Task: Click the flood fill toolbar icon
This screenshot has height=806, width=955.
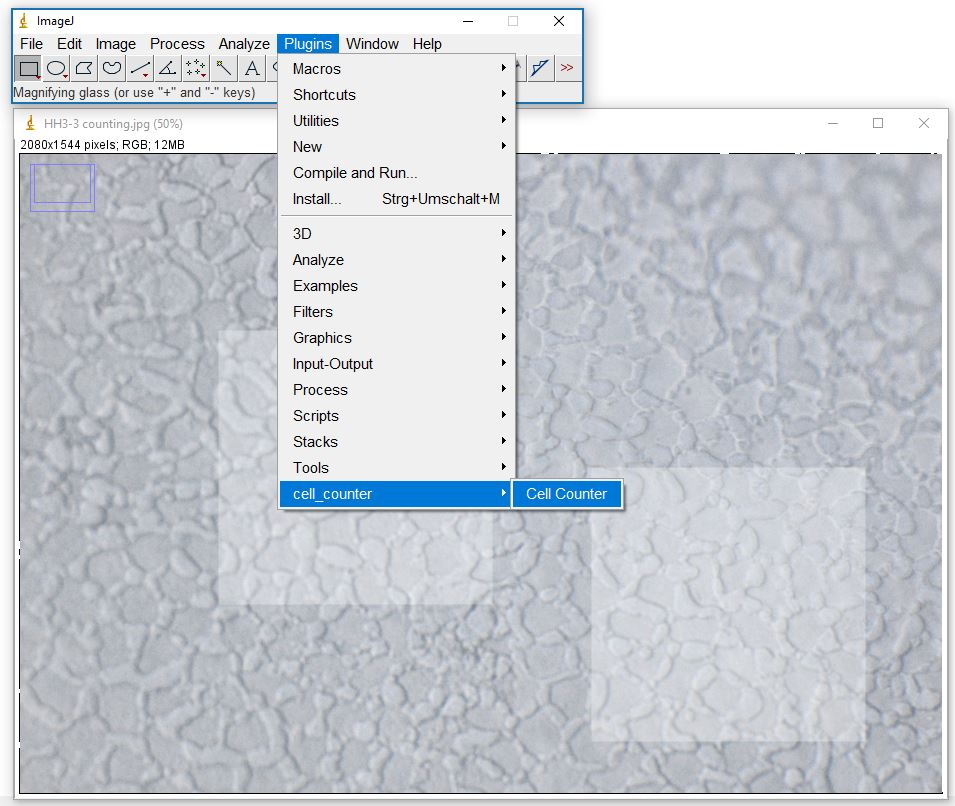Action: pyautogui.click(x=540, y=68)
